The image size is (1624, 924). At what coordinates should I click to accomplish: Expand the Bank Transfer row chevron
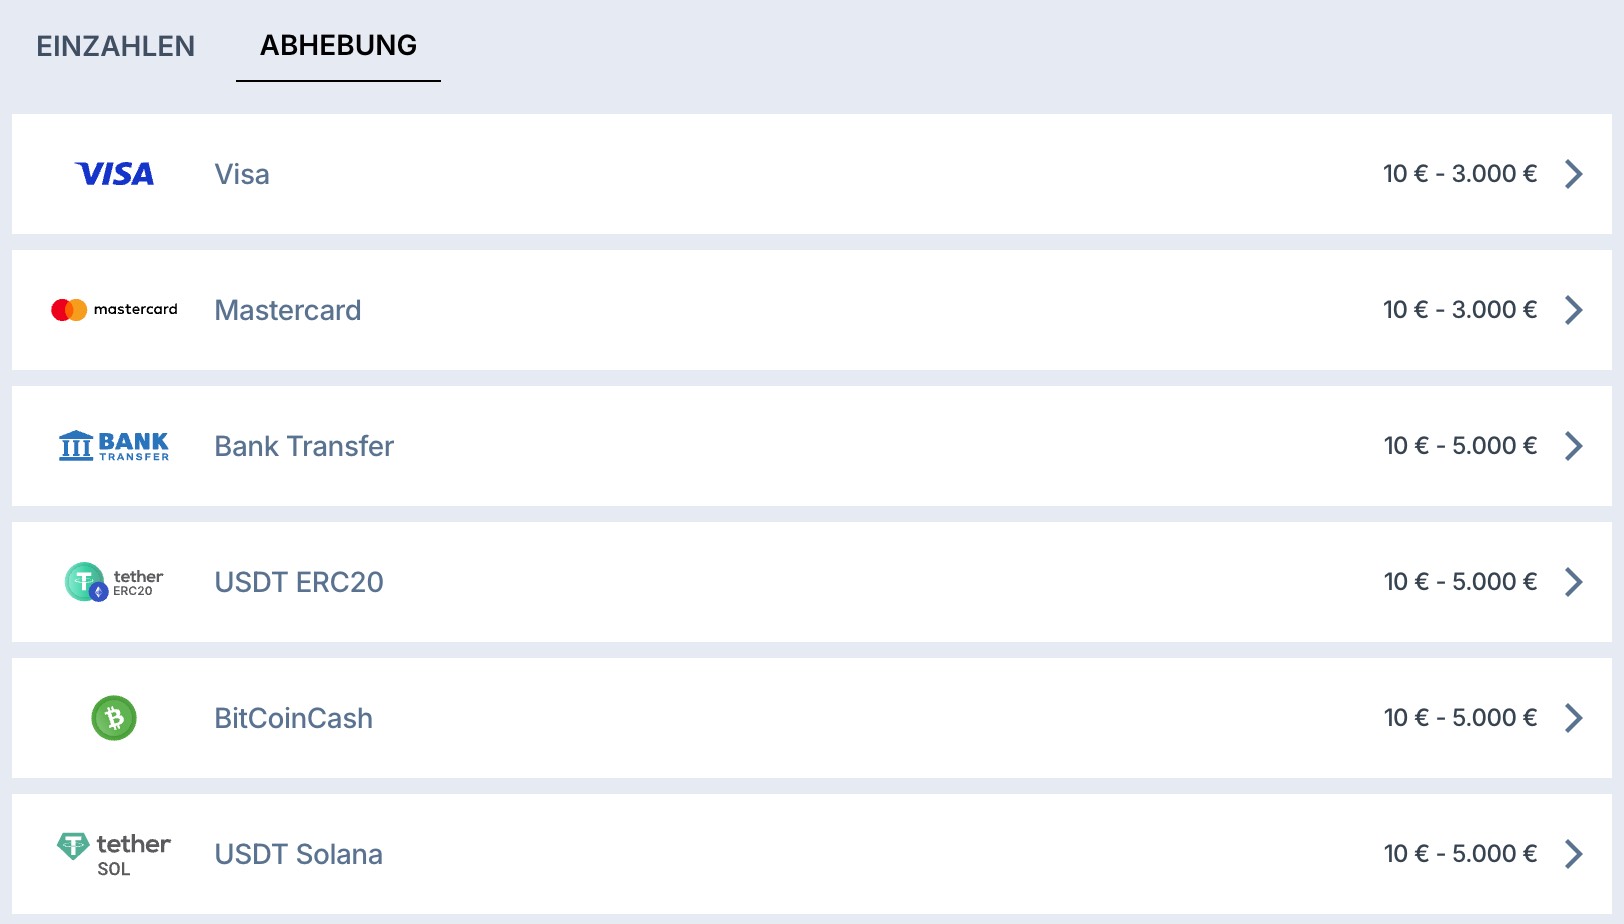click(1574, 446)
